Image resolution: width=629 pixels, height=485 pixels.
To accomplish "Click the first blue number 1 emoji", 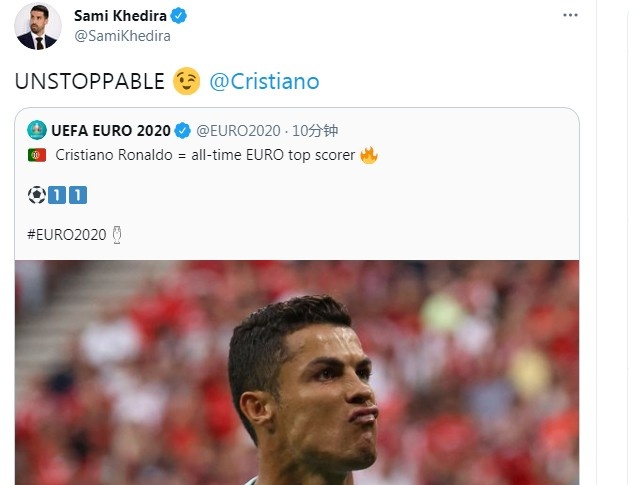I will click(57, 195).
